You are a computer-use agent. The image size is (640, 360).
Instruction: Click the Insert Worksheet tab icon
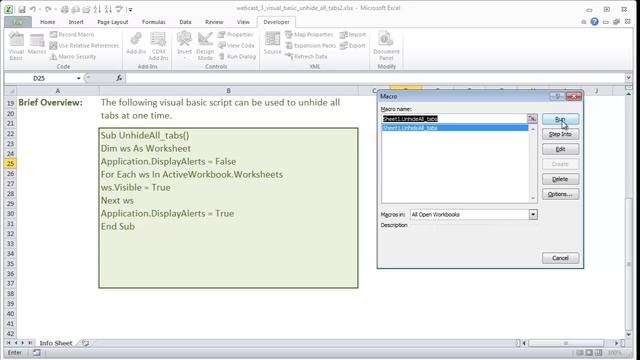point(84,343)
